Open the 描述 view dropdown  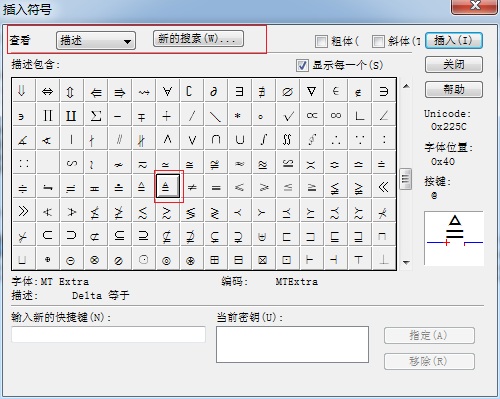(96, 41)
